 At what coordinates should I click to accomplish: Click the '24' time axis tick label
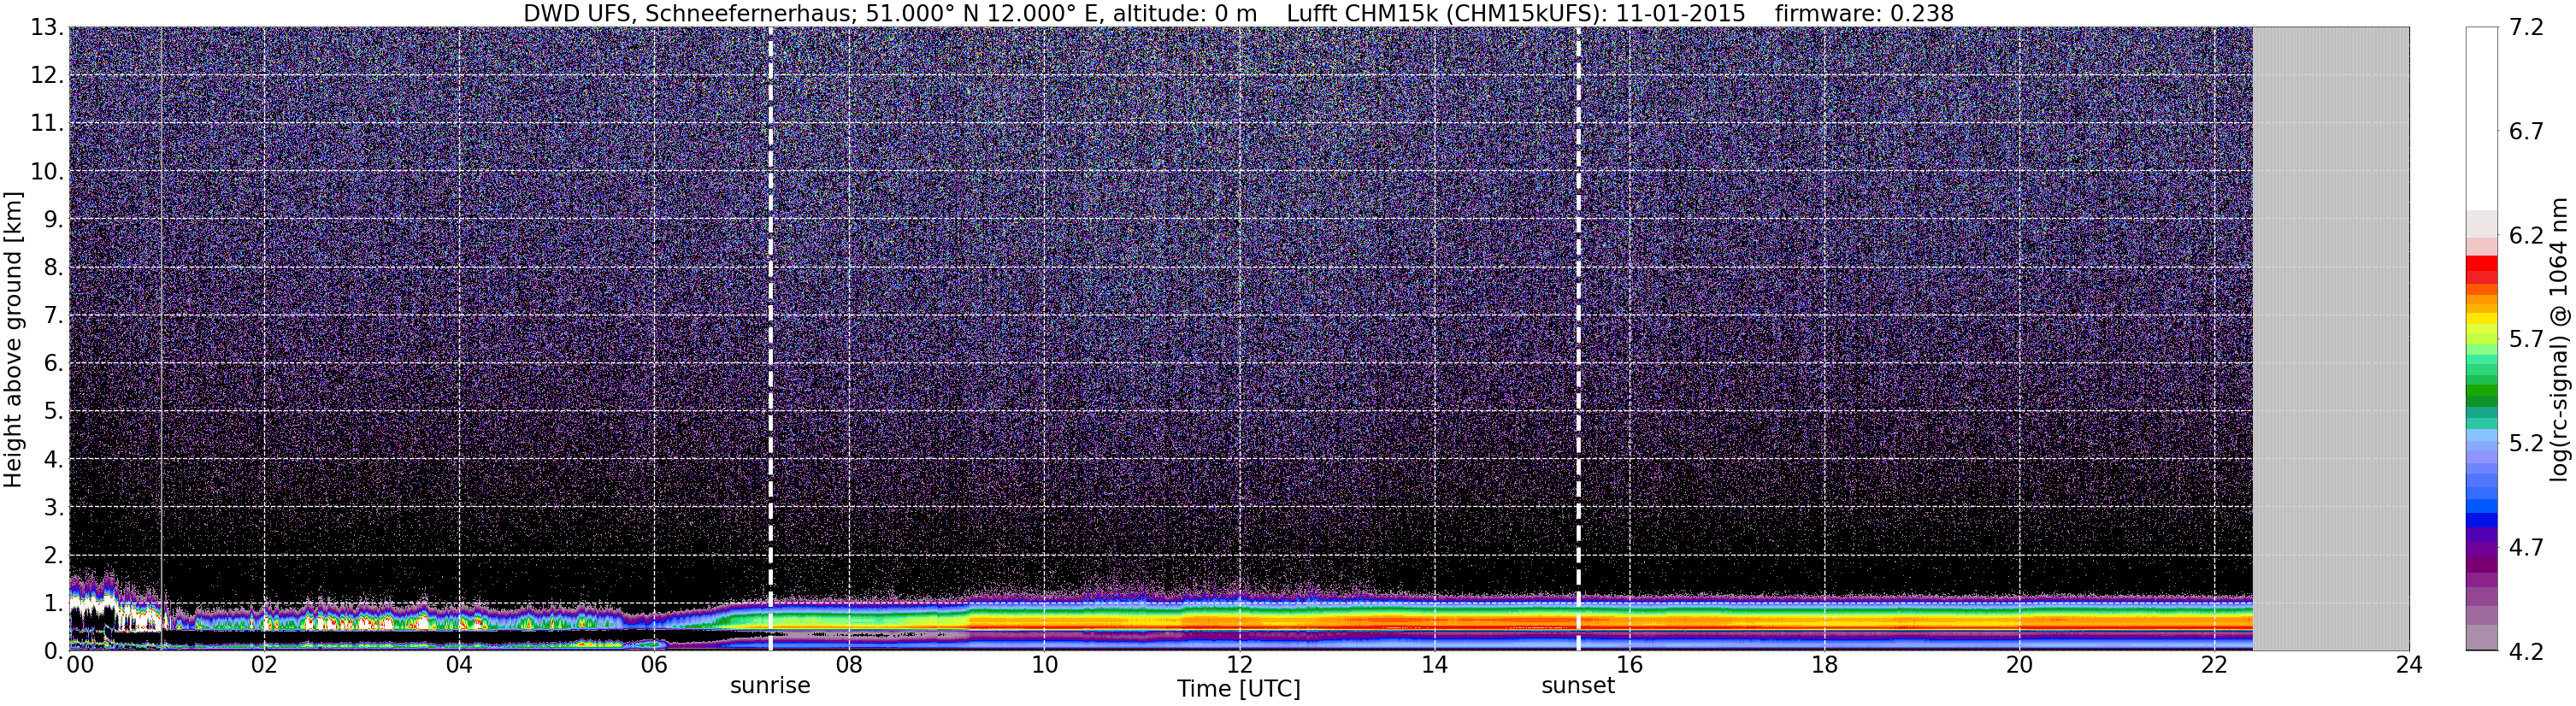2409,665
